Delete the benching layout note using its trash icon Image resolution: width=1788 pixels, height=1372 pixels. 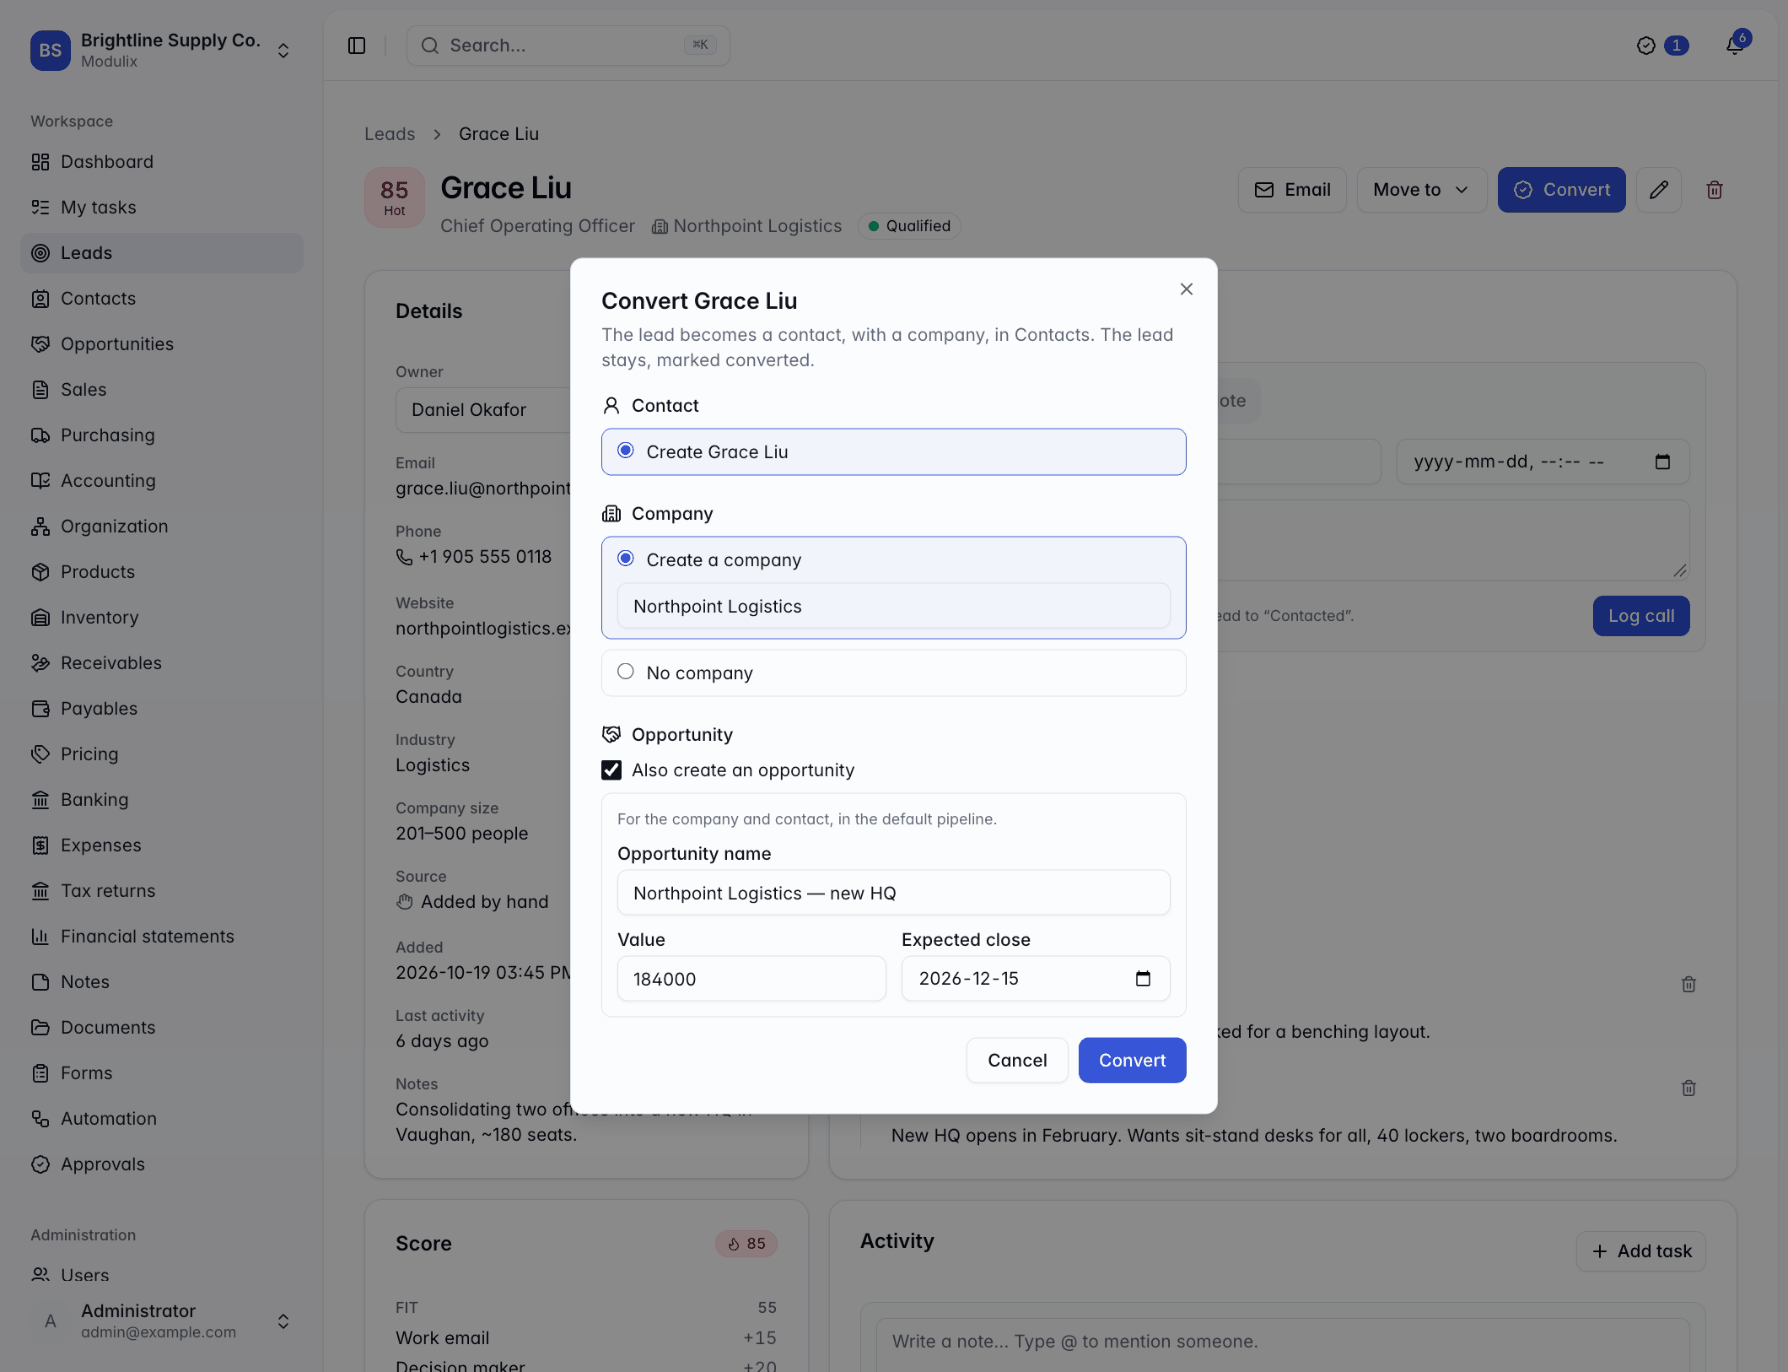[1689, 985]
